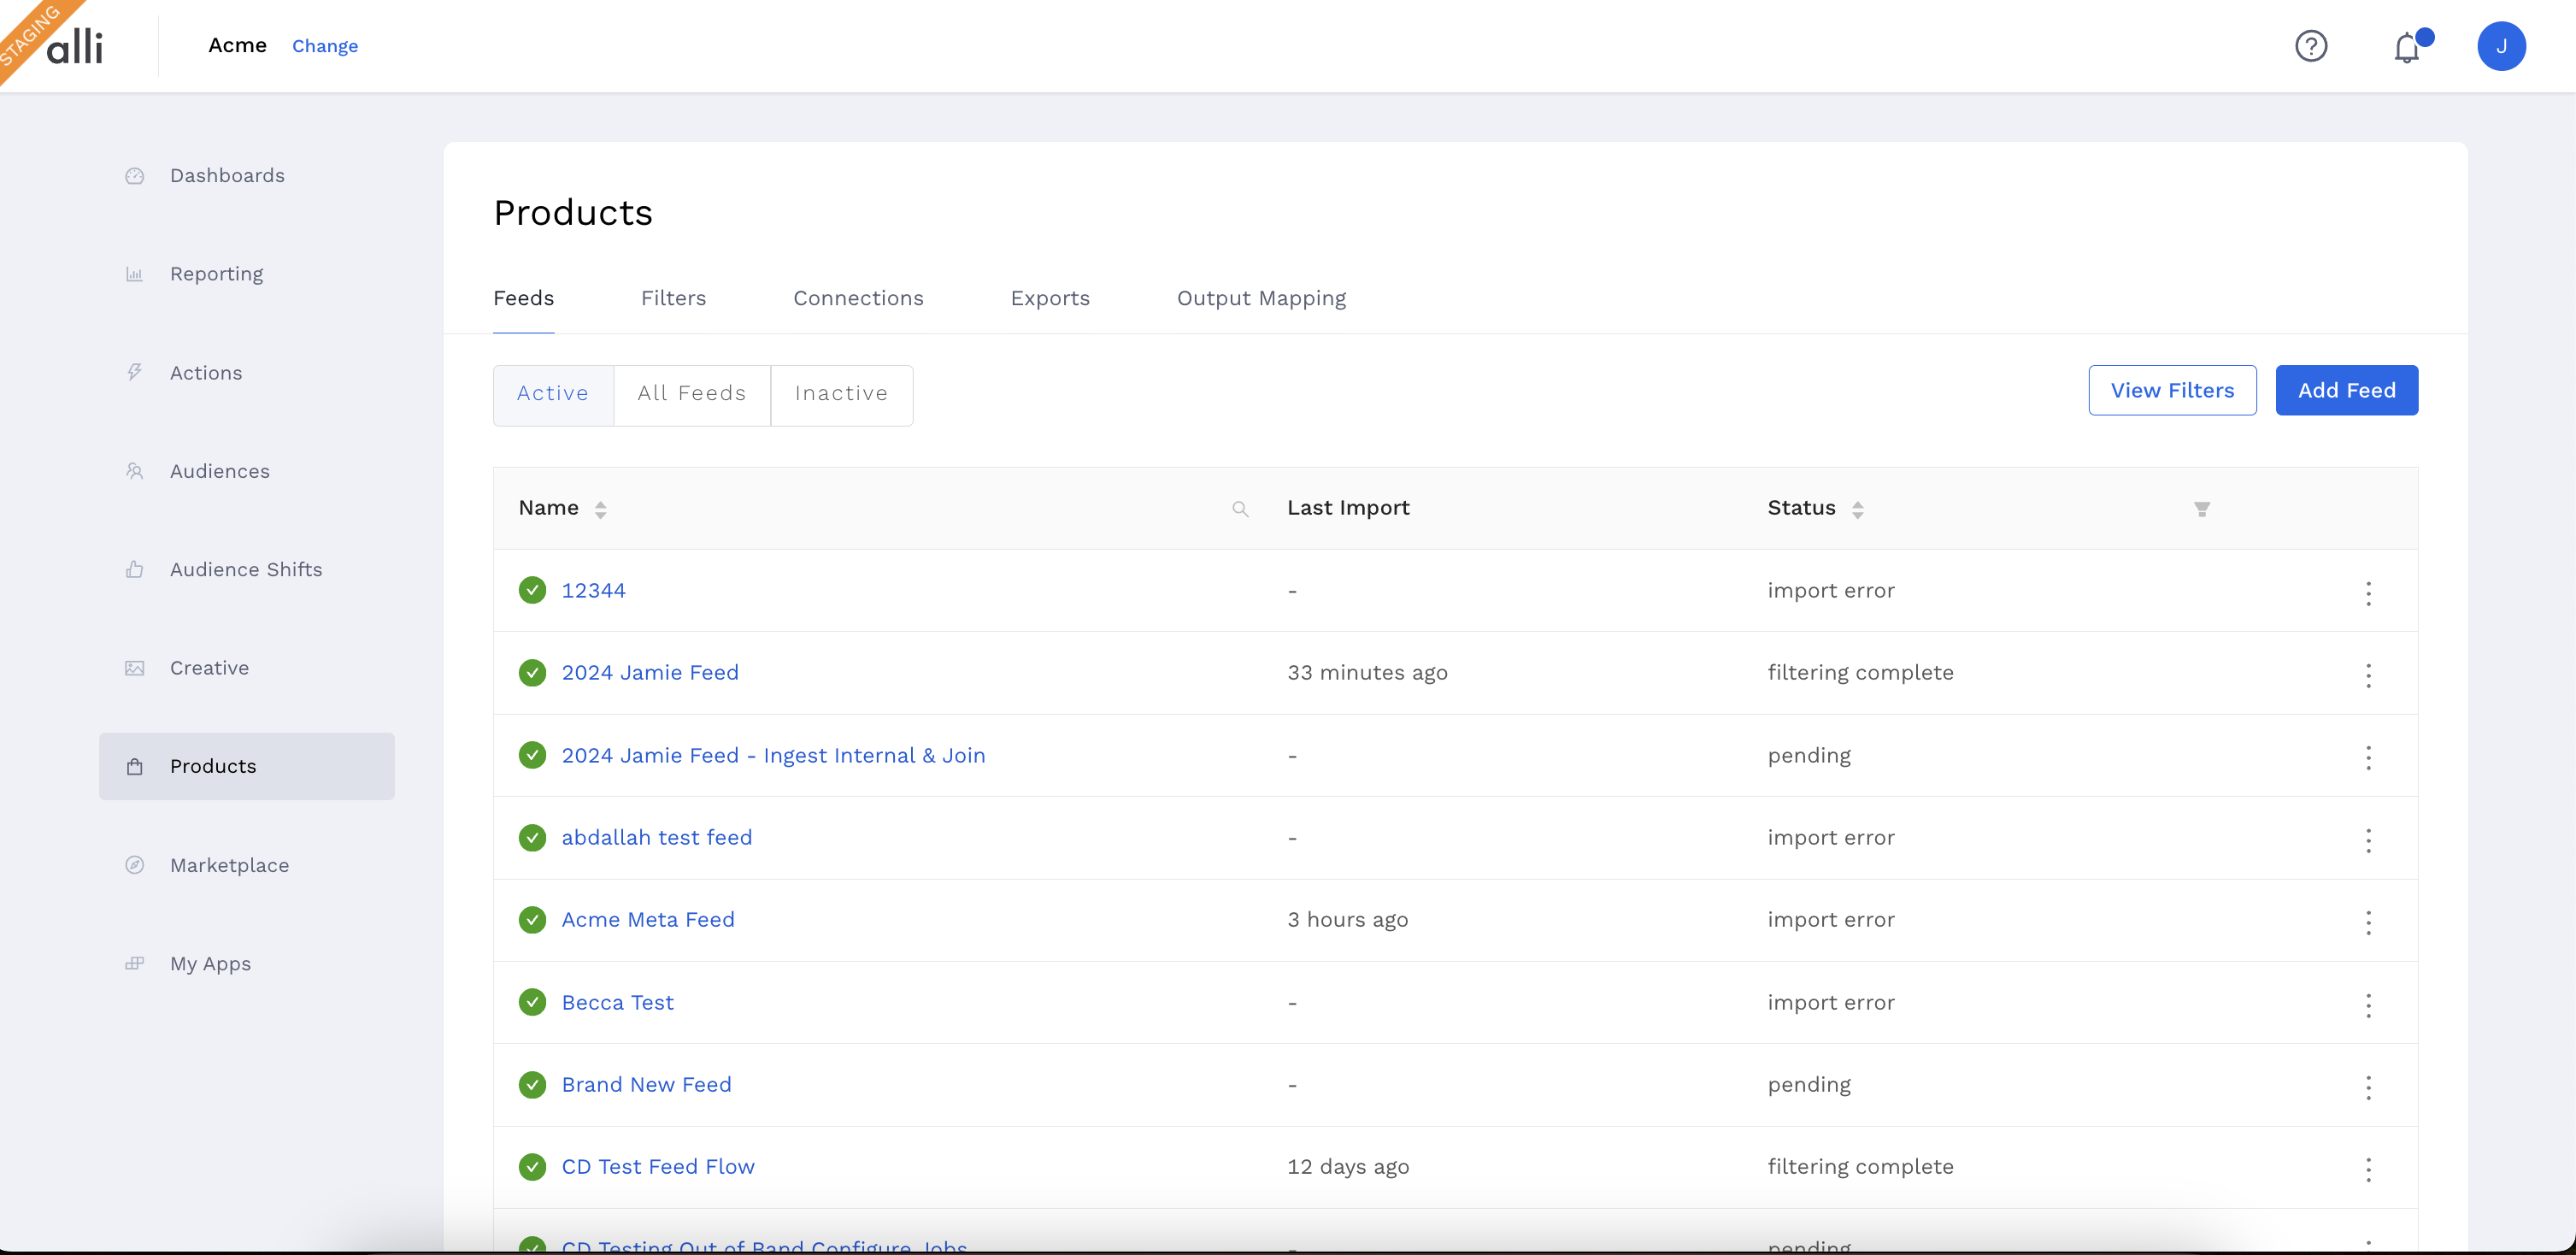
Task: Open the Becca Test feed link
Action: pyautogui.click(x=617, y=1003)
